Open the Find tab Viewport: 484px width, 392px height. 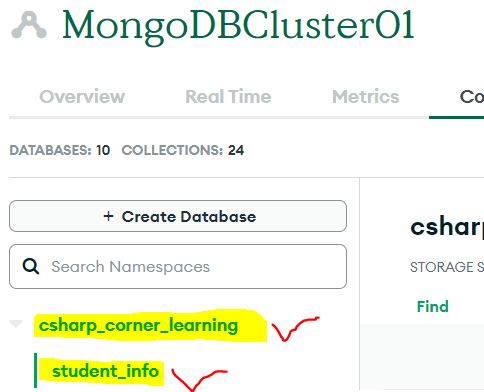pos(432,306)
